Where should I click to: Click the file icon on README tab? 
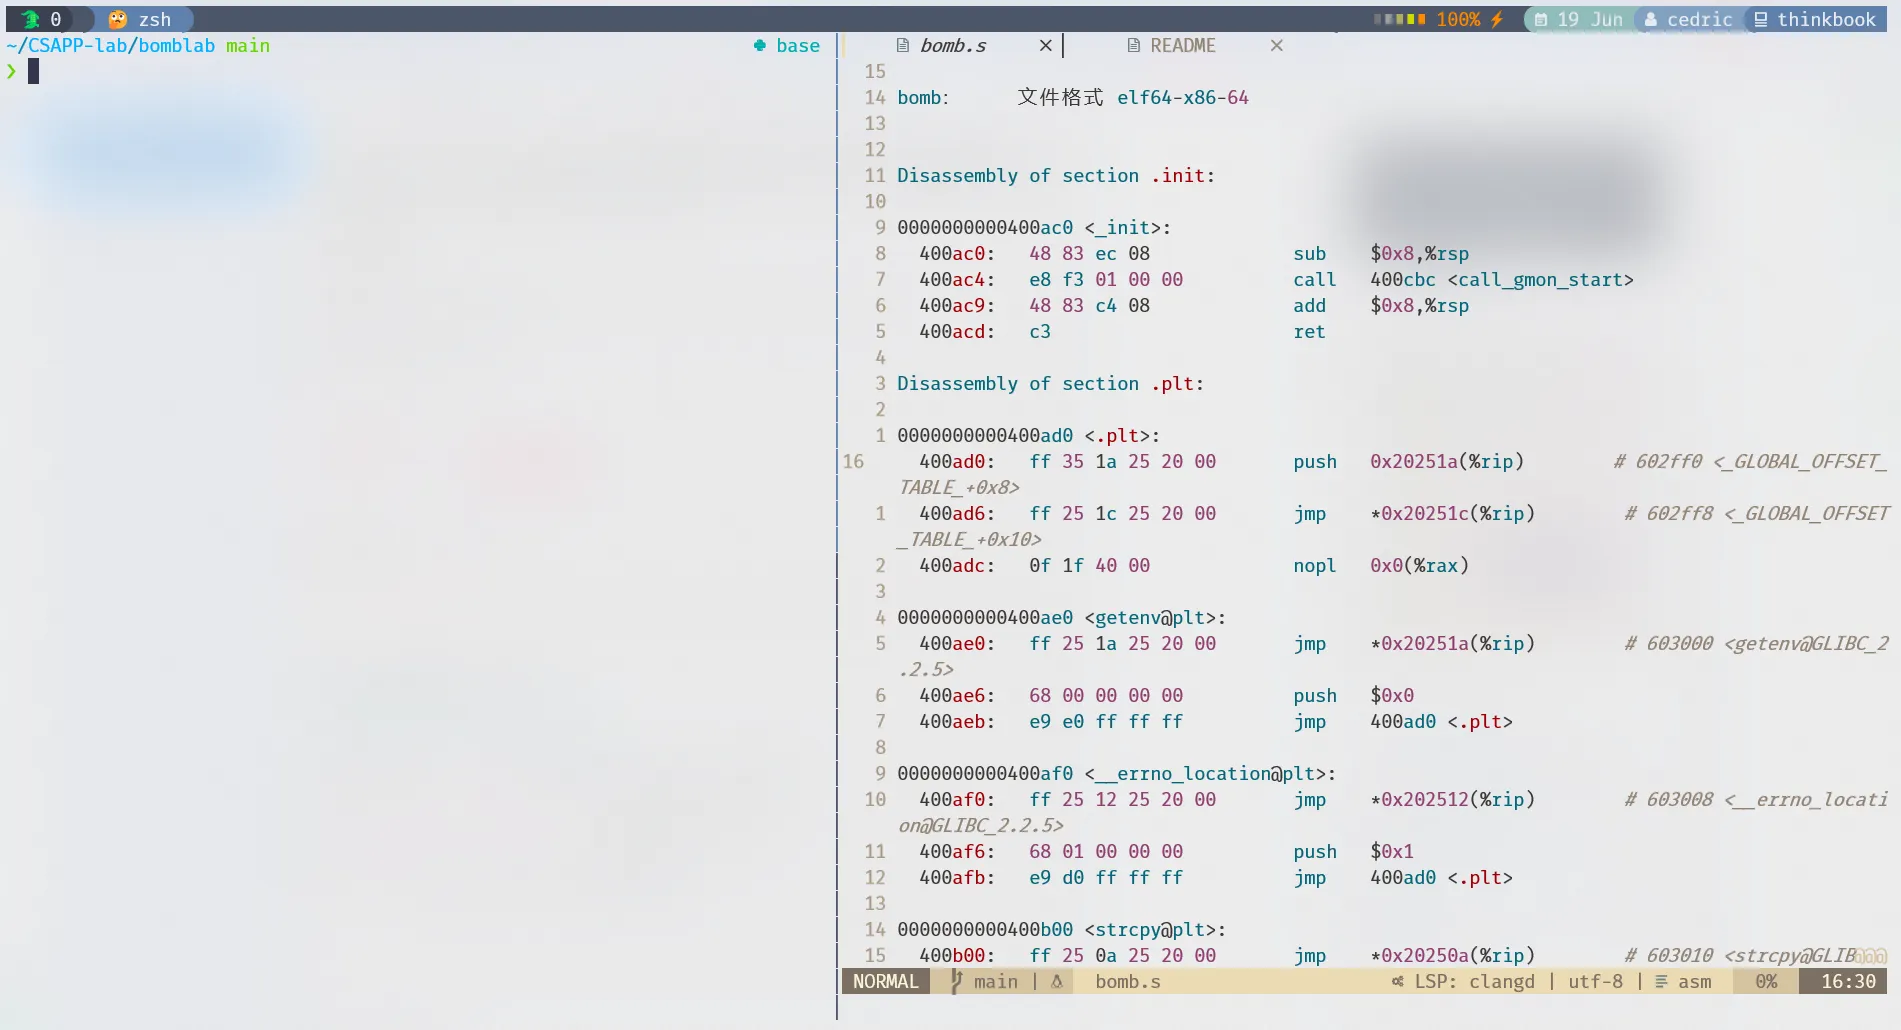[1133, 45]
